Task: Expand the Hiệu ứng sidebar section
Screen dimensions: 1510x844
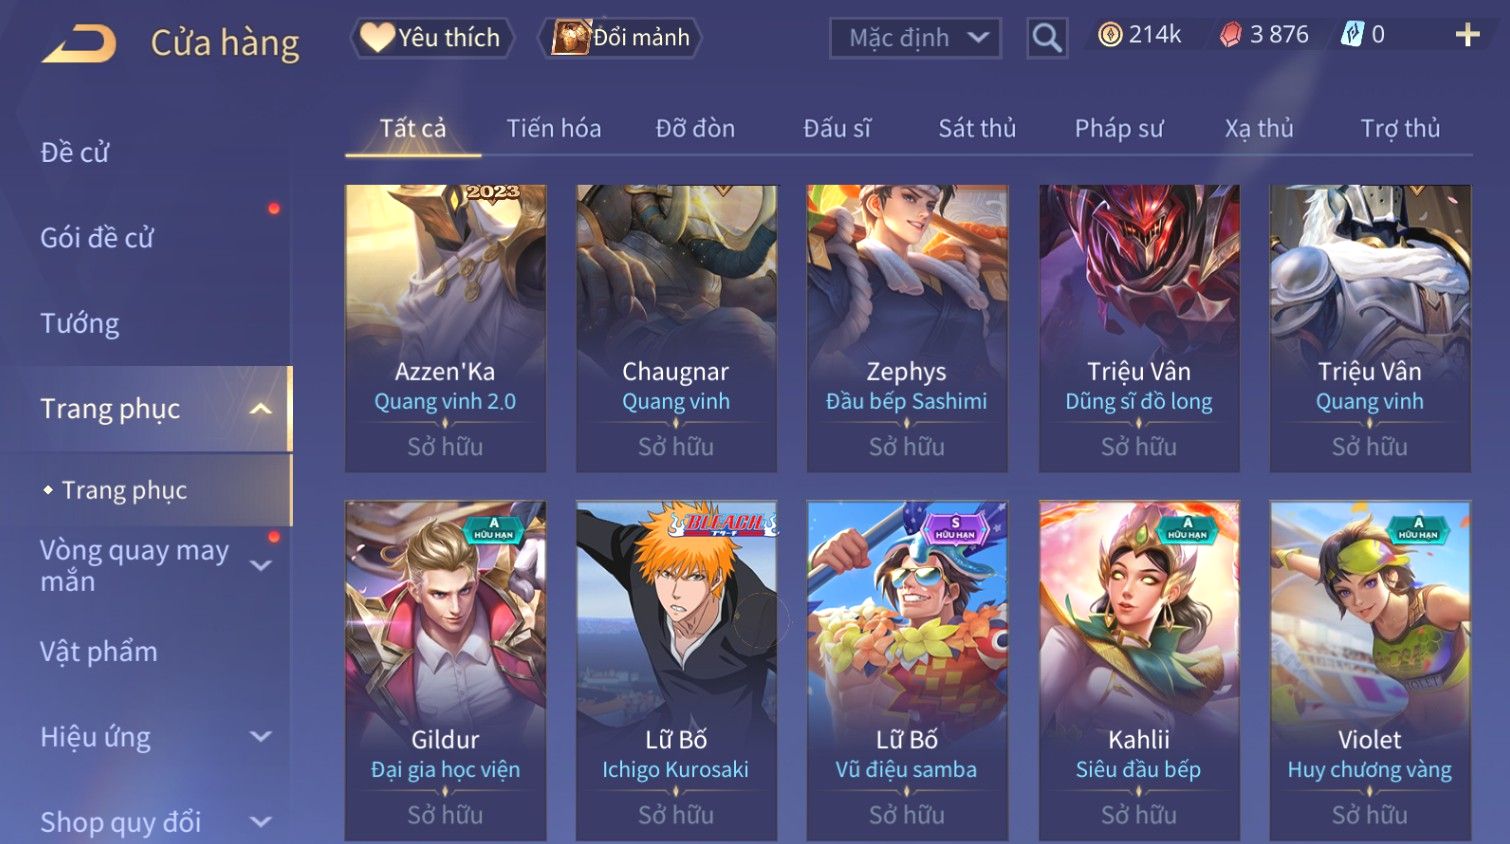Action: coord(260,737)
